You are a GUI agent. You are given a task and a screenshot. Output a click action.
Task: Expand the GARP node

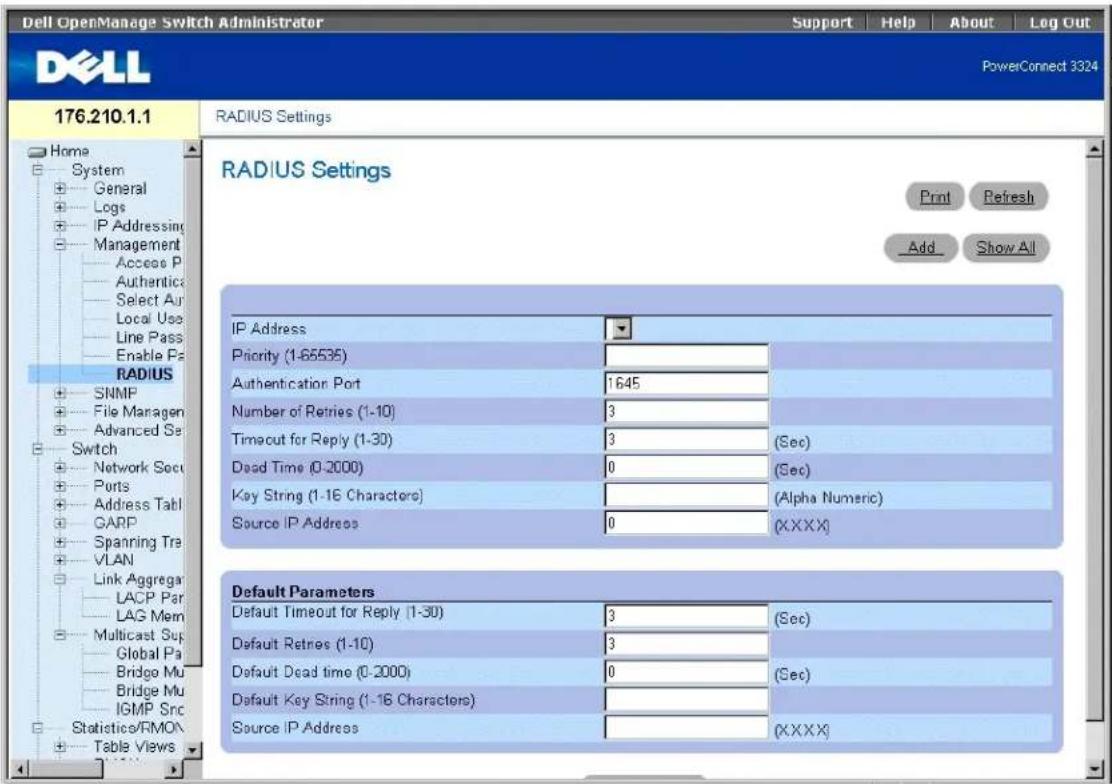60,523
